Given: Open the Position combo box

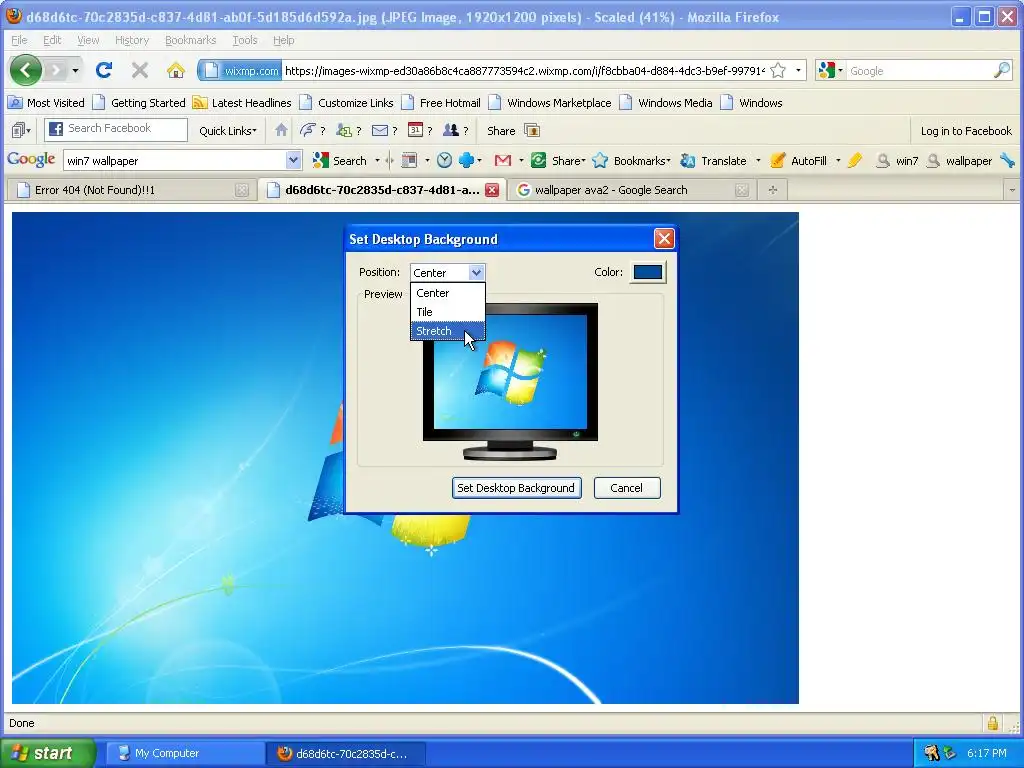Looking at the screenshot, I should click(x=447, y=272).
